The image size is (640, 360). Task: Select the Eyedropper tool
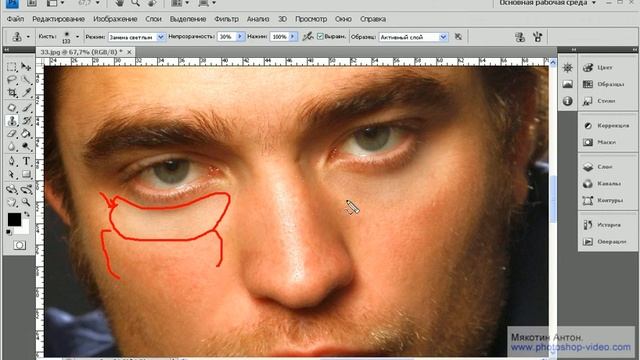click(27, 93)
